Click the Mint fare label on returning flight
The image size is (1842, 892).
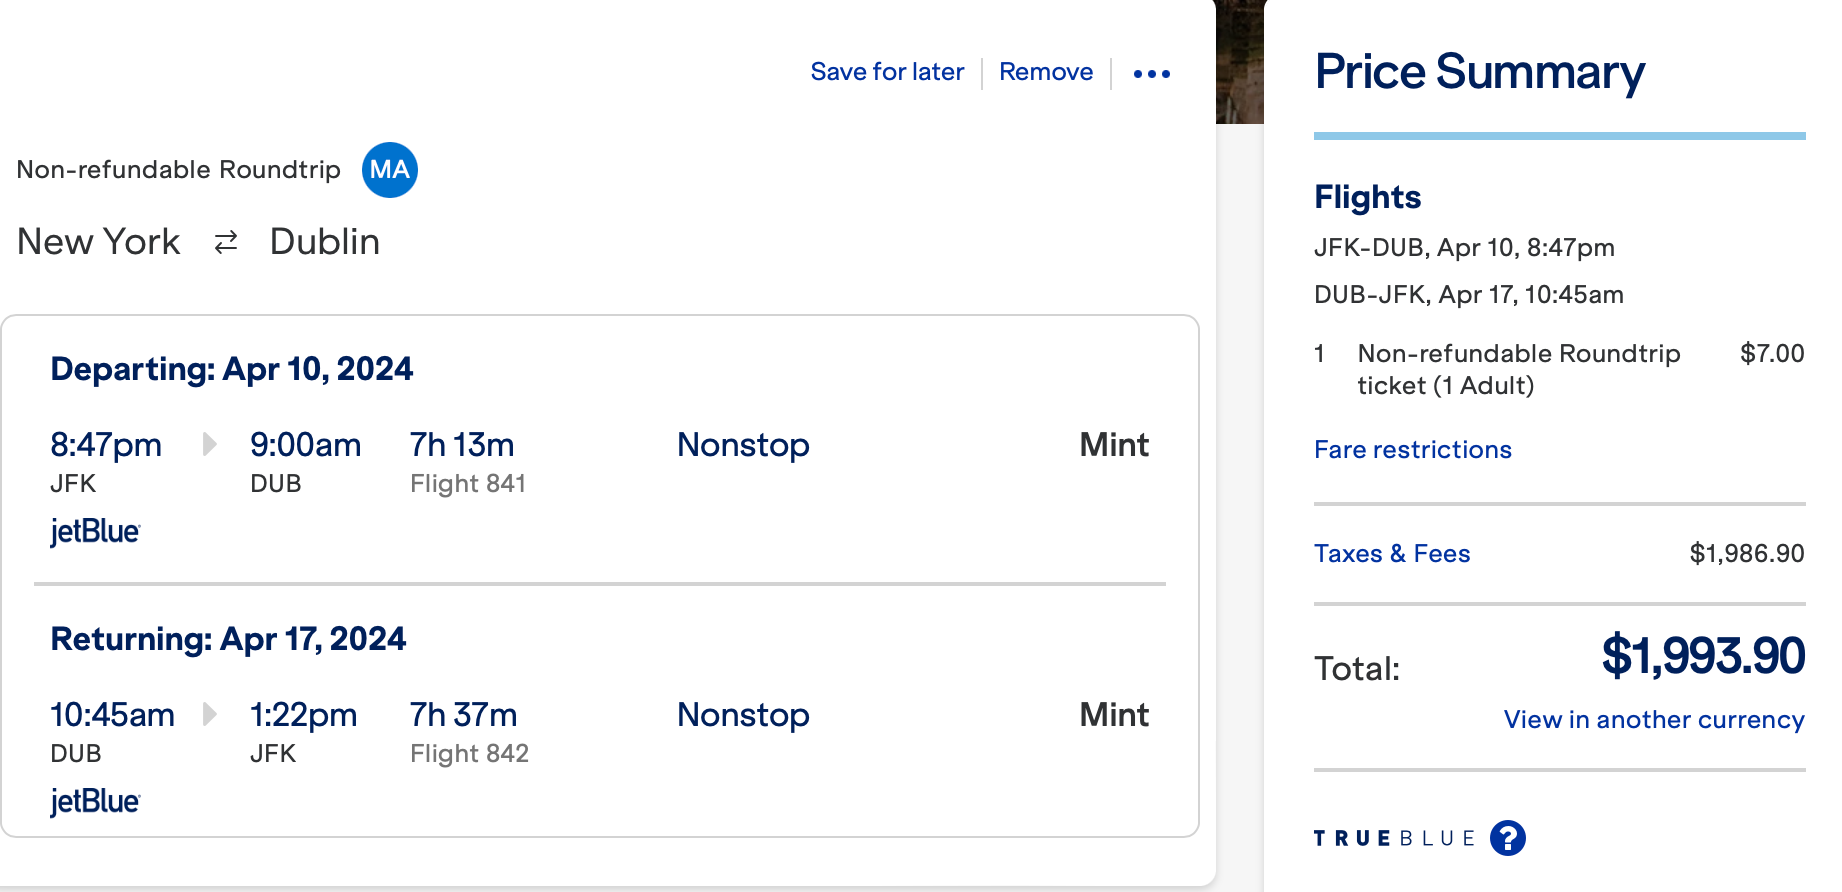point(1114,715)
